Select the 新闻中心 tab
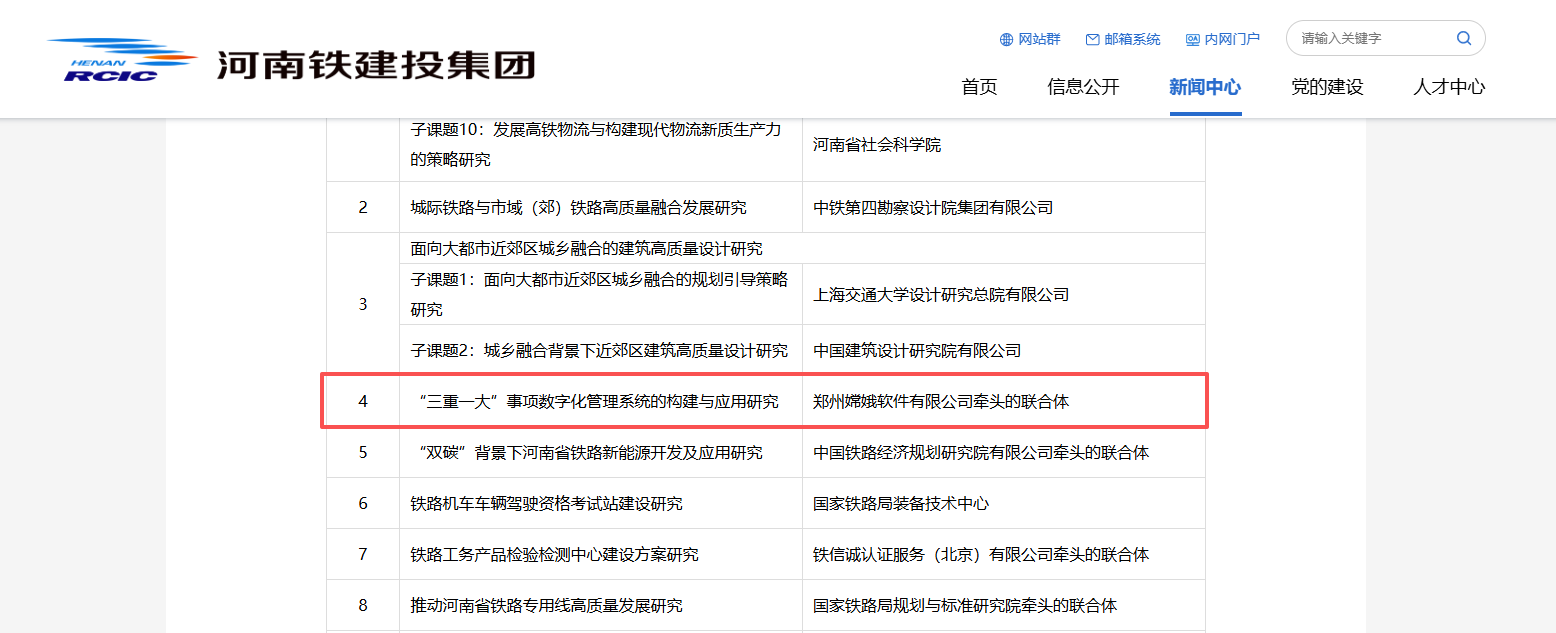Image resolution: width=1556 pixels, height=633 pixels. pos(1205,87)
